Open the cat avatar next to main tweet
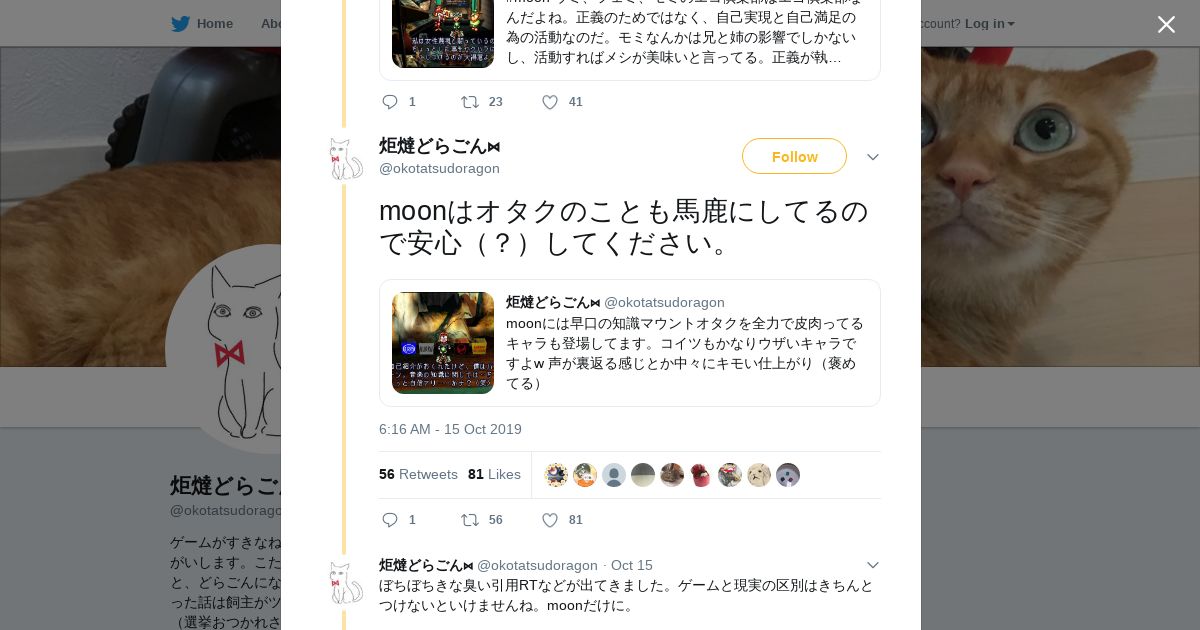Viewport: 1200px width, 630px height. point(346,159)
